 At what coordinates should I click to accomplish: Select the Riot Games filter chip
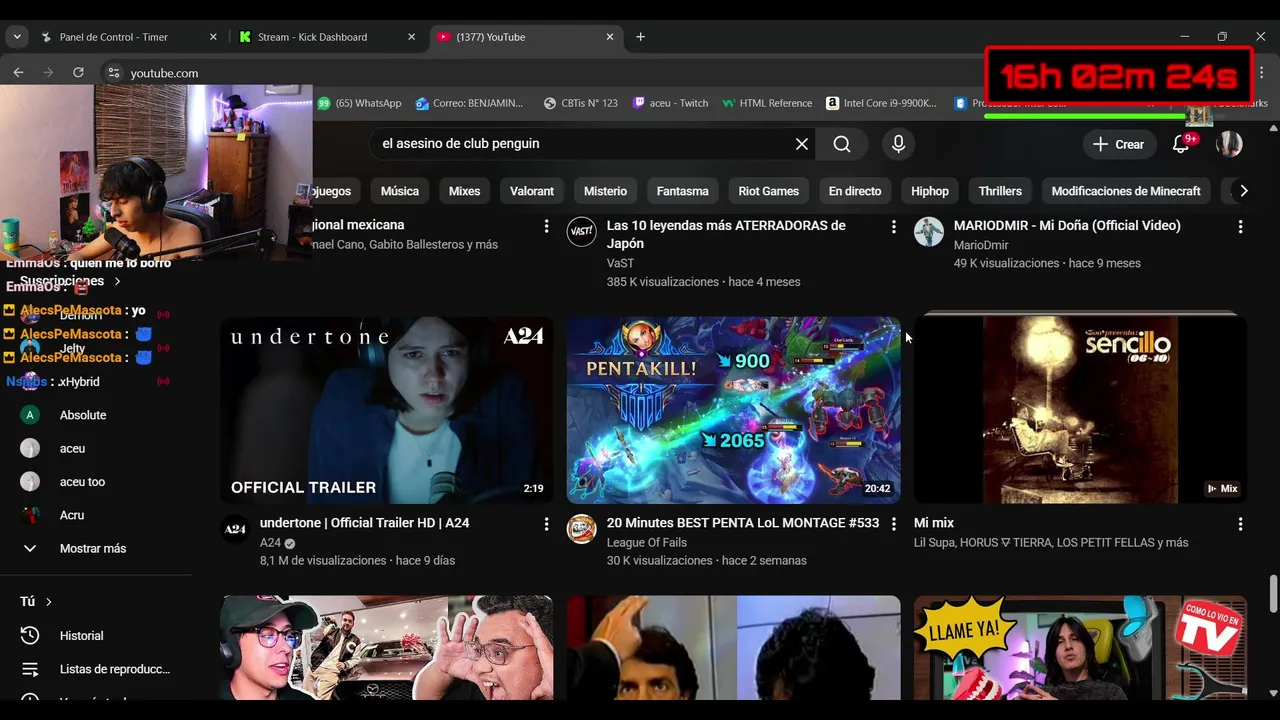pyautogui.click(x=769, y=191)
